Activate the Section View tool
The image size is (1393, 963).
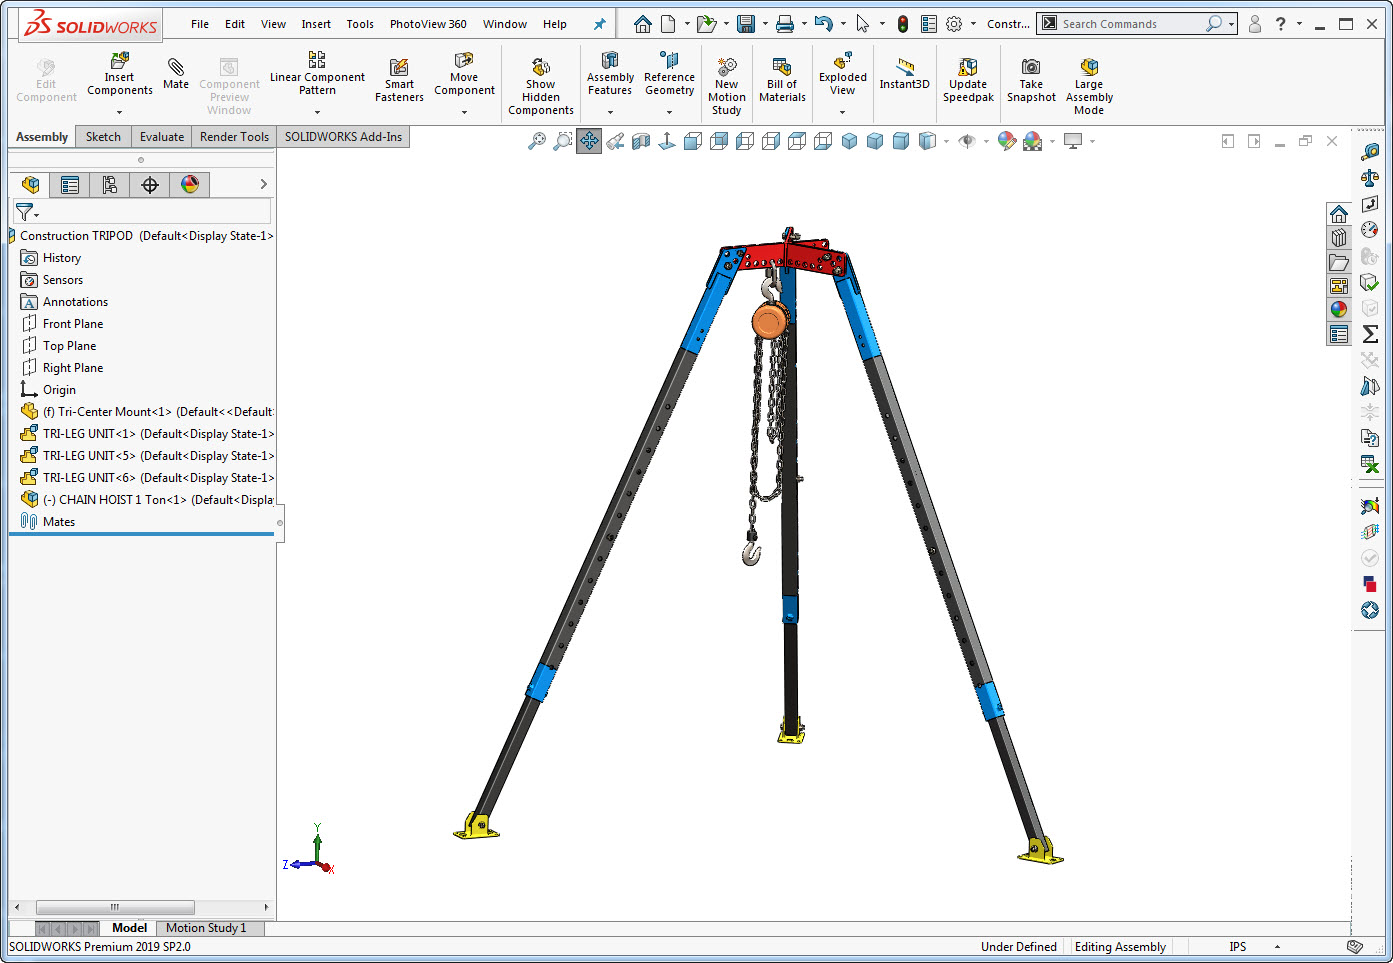(641, 141)
